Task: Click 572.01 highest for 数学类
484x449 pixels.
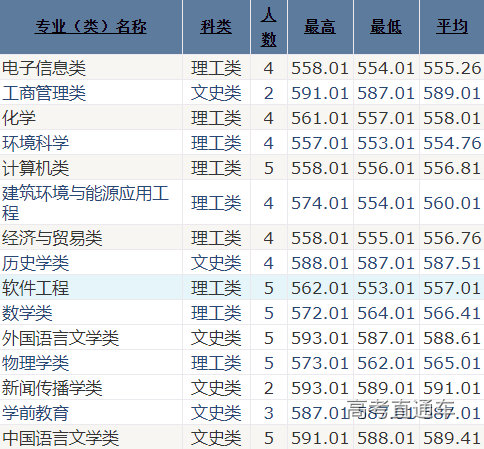Action: pyautogui.click(x=320, y=313)
